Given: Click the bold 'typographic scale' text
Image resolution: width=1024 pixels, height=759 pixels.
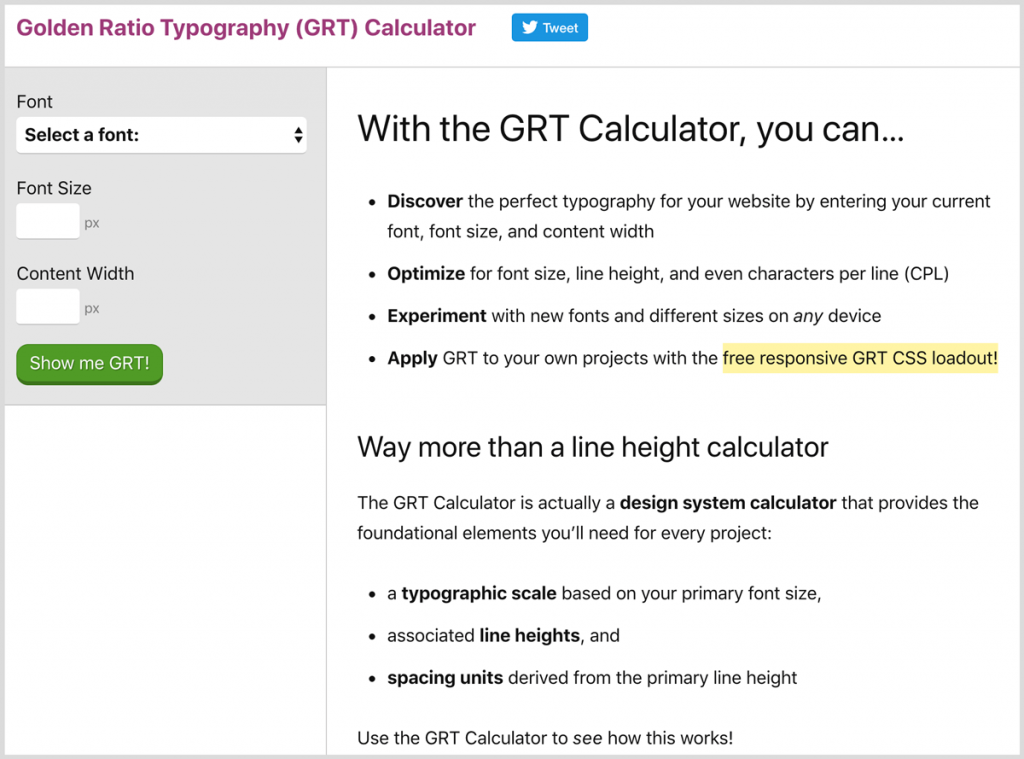Looking at the screenshot, I should coord(479,594).
